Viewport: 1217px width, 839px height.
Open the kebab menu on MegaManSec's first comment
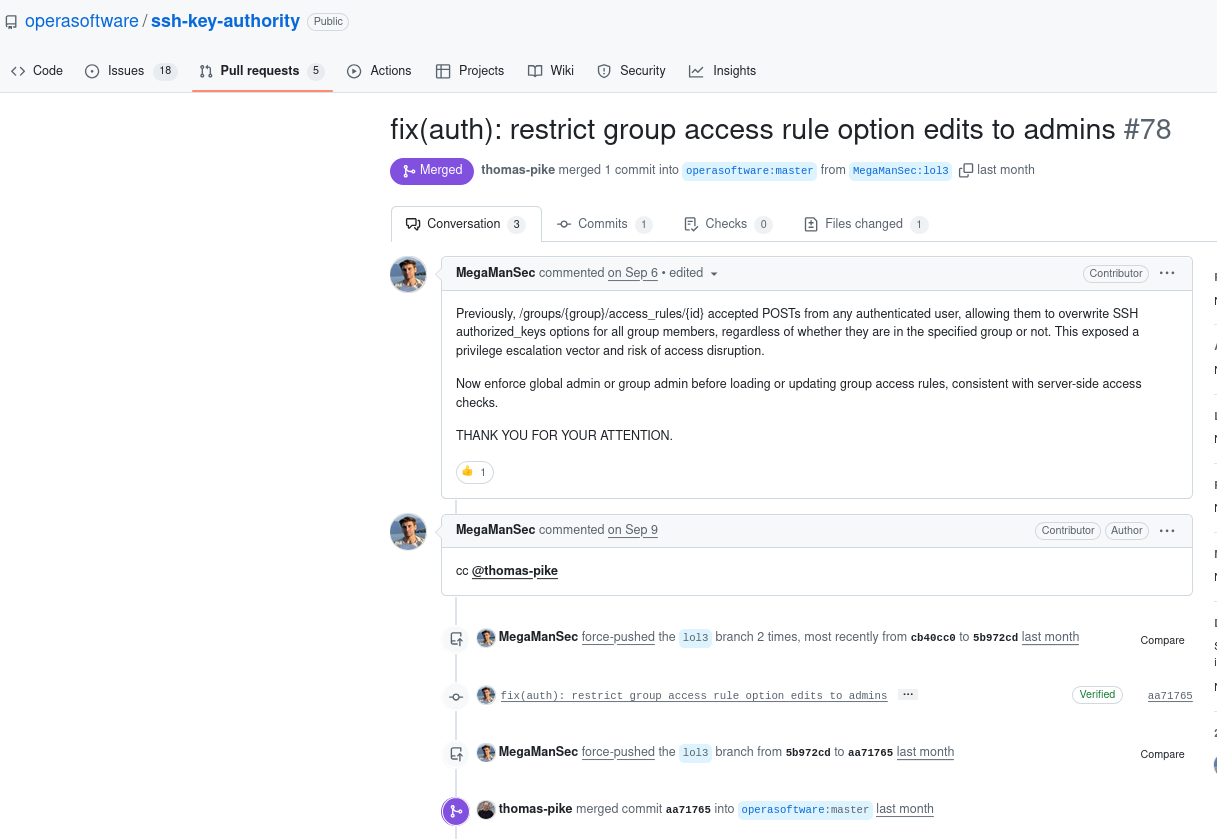coord(1166,273)
